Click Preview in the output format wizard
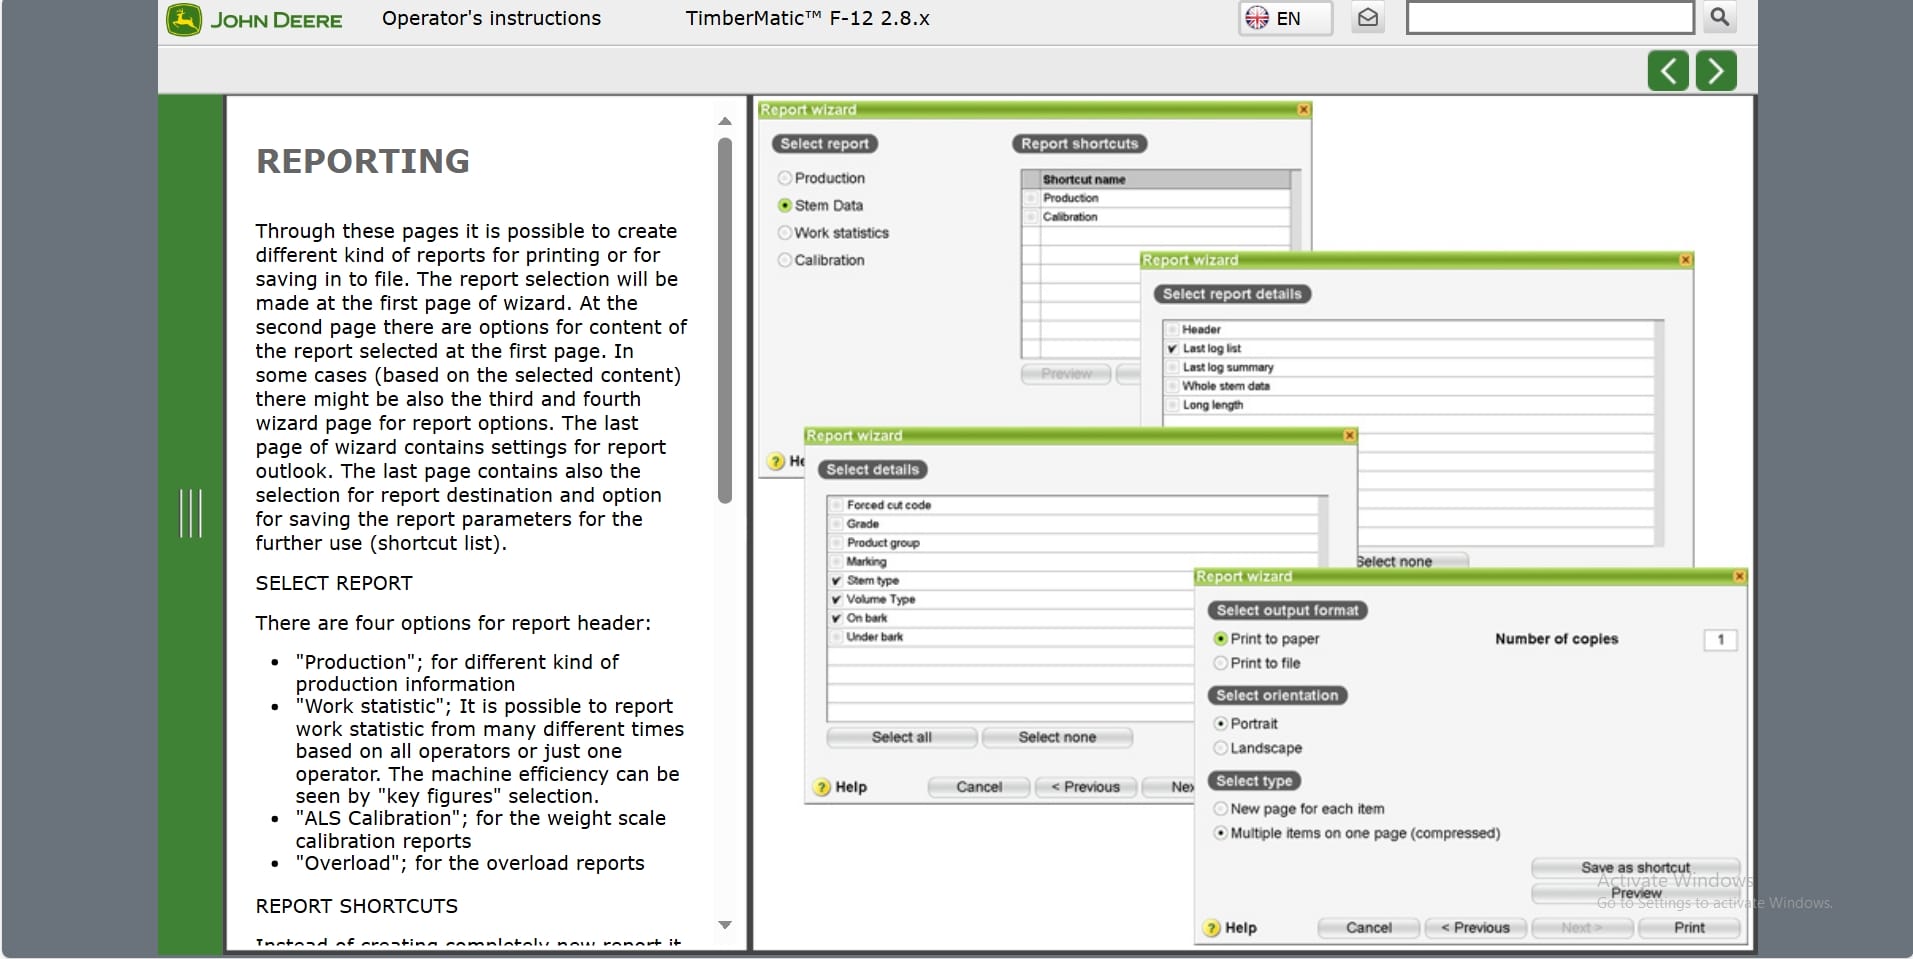 [x=1636, y=893]
